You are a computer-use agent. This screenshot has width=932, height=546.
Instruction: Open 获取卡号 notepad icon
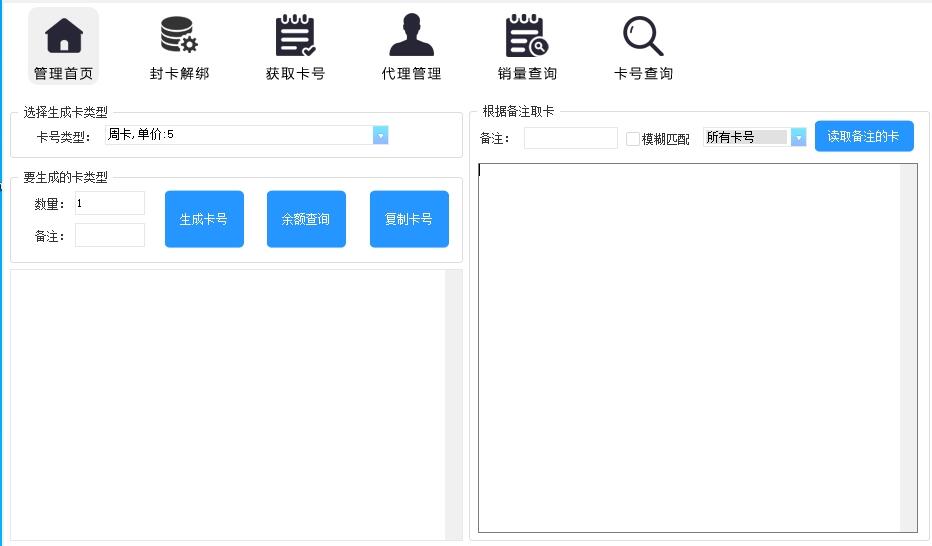[295, 36]
